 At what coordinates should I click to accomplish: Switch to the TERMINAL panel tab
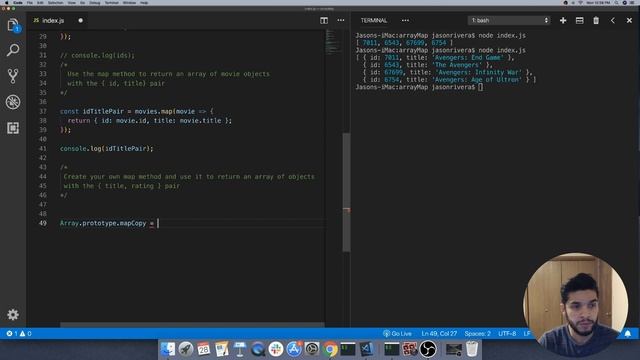(x=373, y=20)
